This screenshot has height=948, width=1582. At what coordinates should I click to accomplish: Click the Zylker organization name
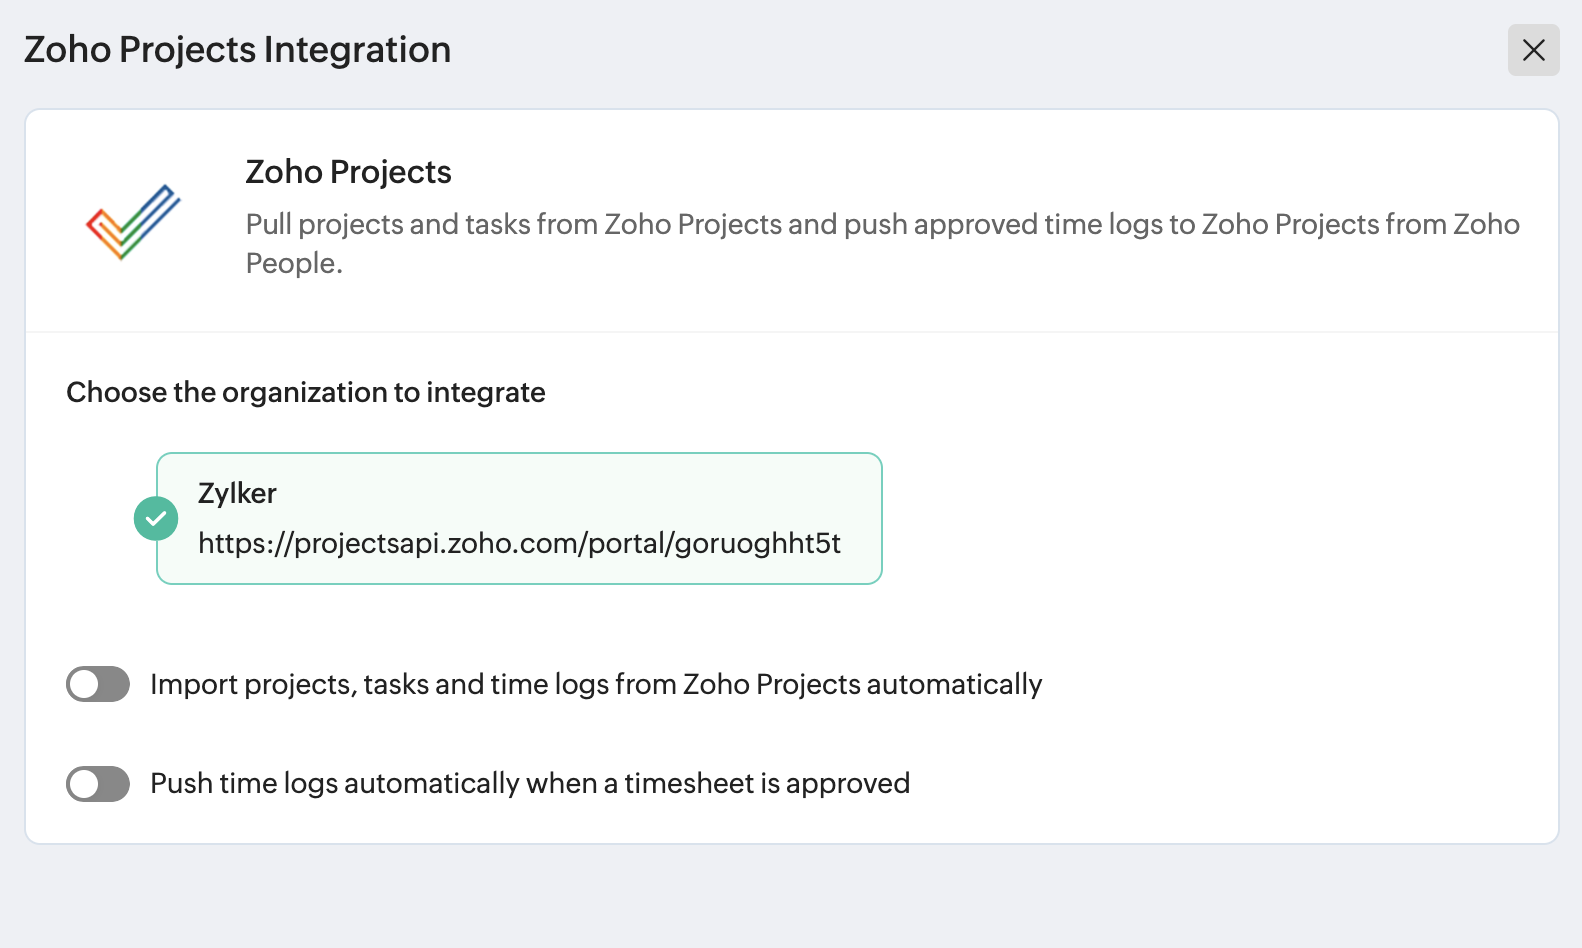tap(237, 493)
